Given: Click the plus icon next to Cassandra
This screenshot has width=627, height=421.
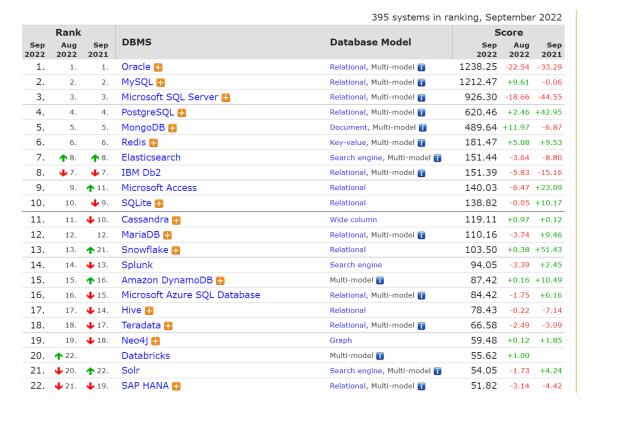Looking at the screenshot, I should point(176,220).
